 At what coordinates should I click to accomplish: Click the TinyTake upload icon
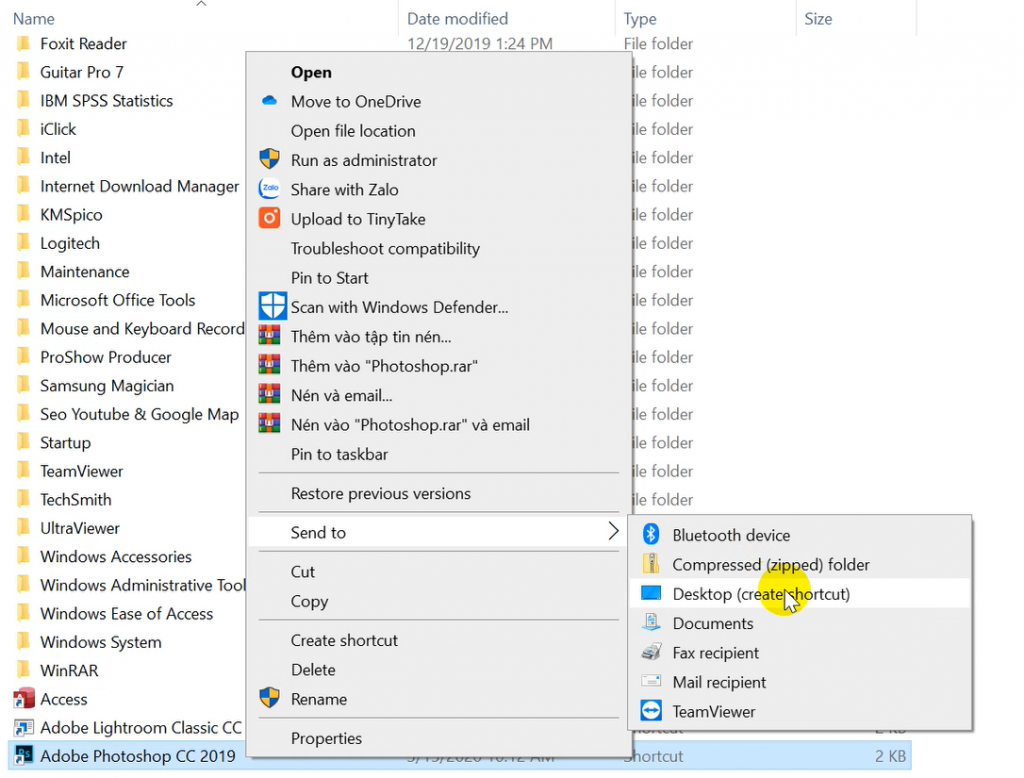(269, 218)
